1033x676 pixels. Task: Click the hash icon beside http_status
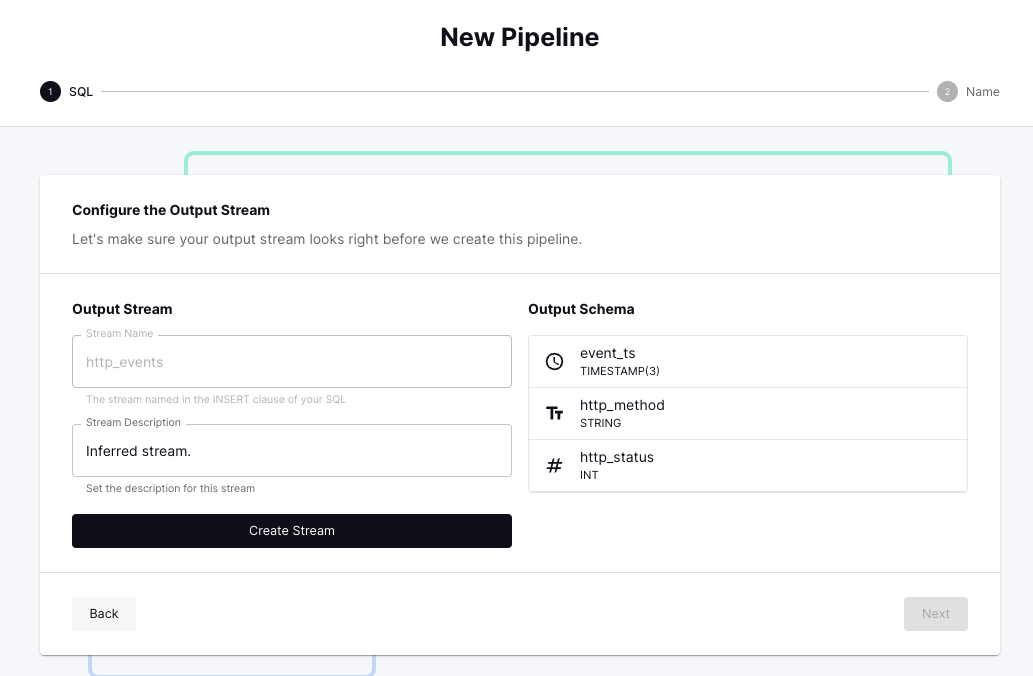pos(555,465)
